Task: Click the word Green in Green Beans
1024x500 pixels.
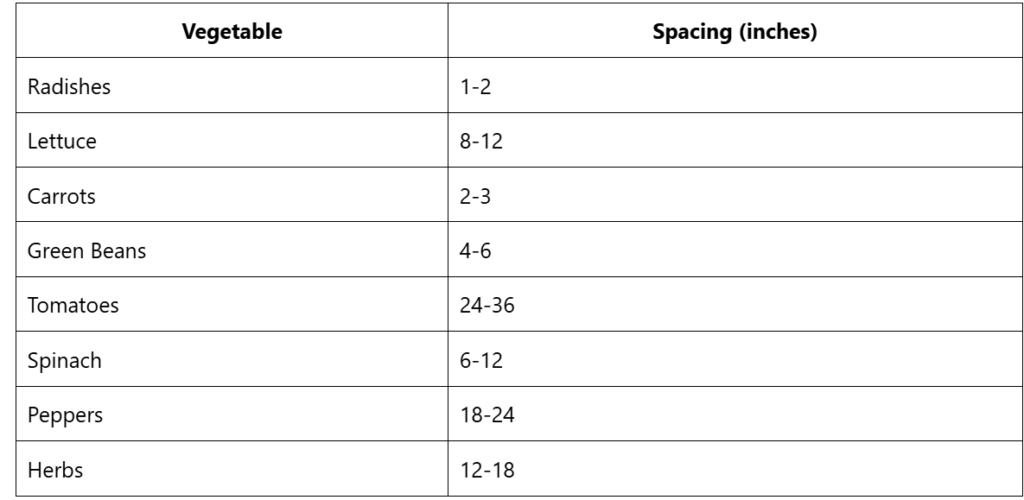Action: [x=51, y=251]
